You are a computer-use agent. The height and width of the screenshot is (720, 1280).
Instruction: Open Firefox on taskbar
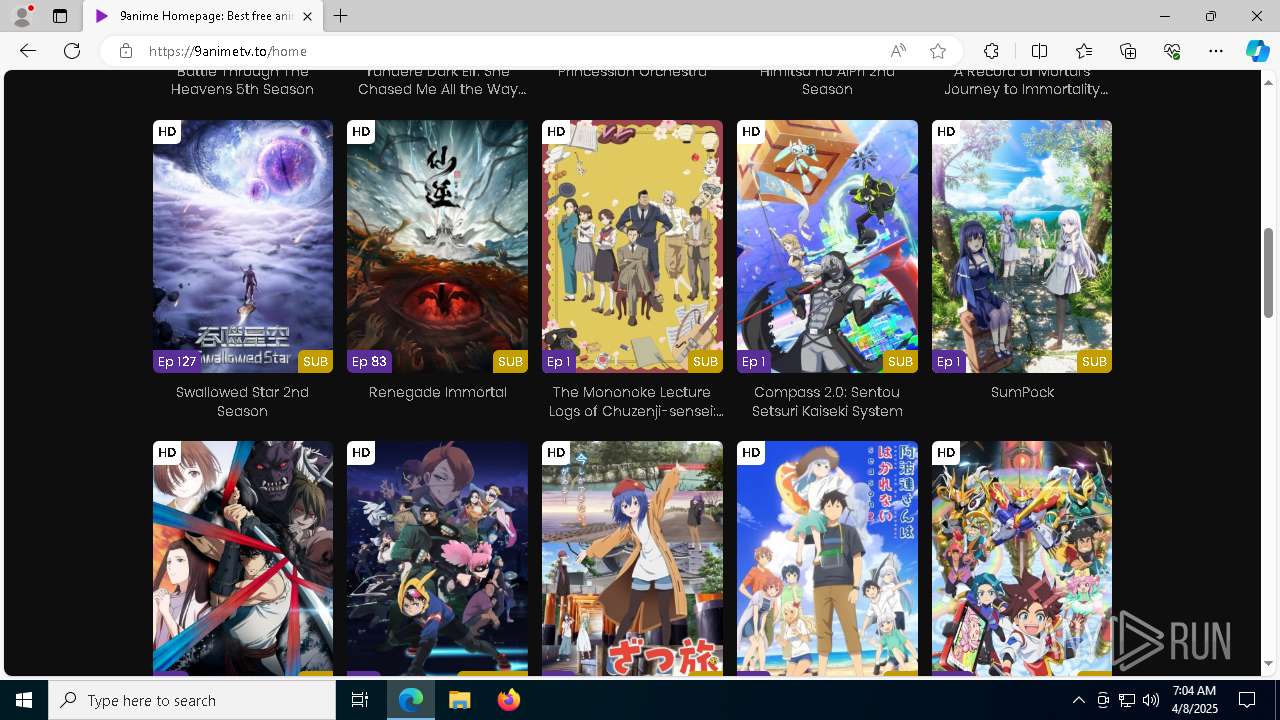[508, 700]
